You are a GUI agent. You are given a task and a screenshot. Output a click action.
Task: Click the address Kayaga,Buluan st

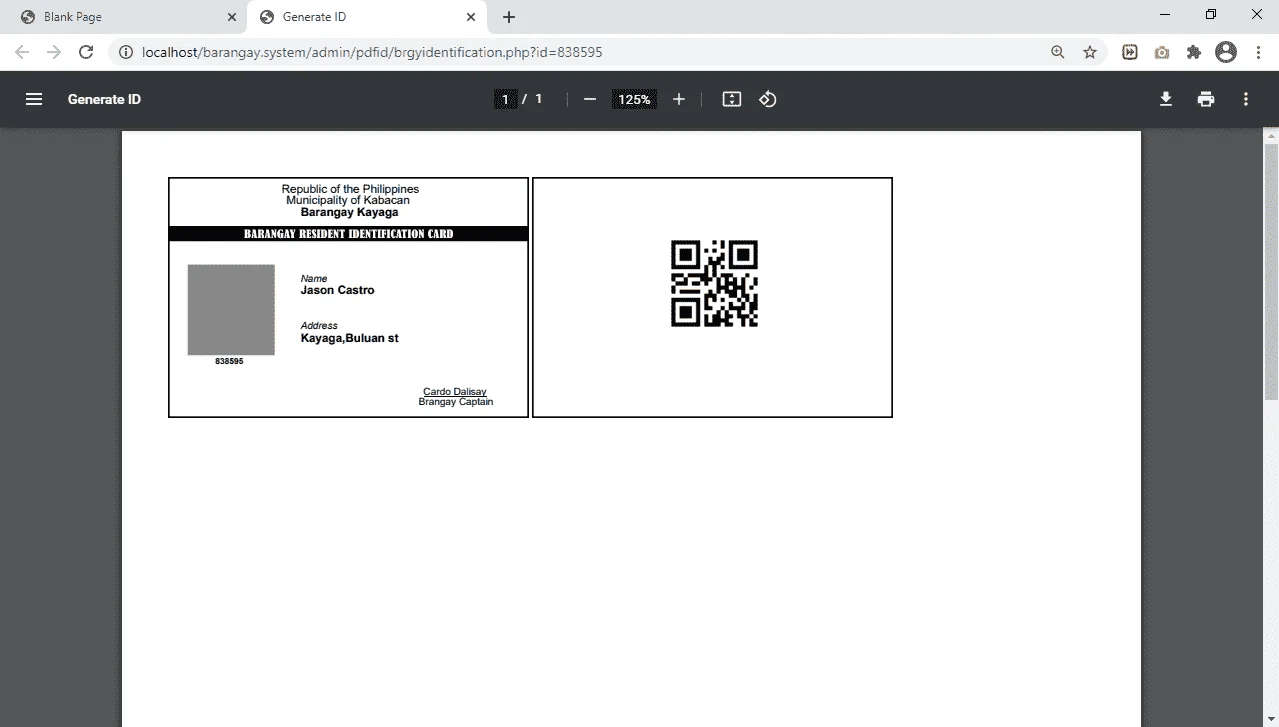[x=350, y=338]
